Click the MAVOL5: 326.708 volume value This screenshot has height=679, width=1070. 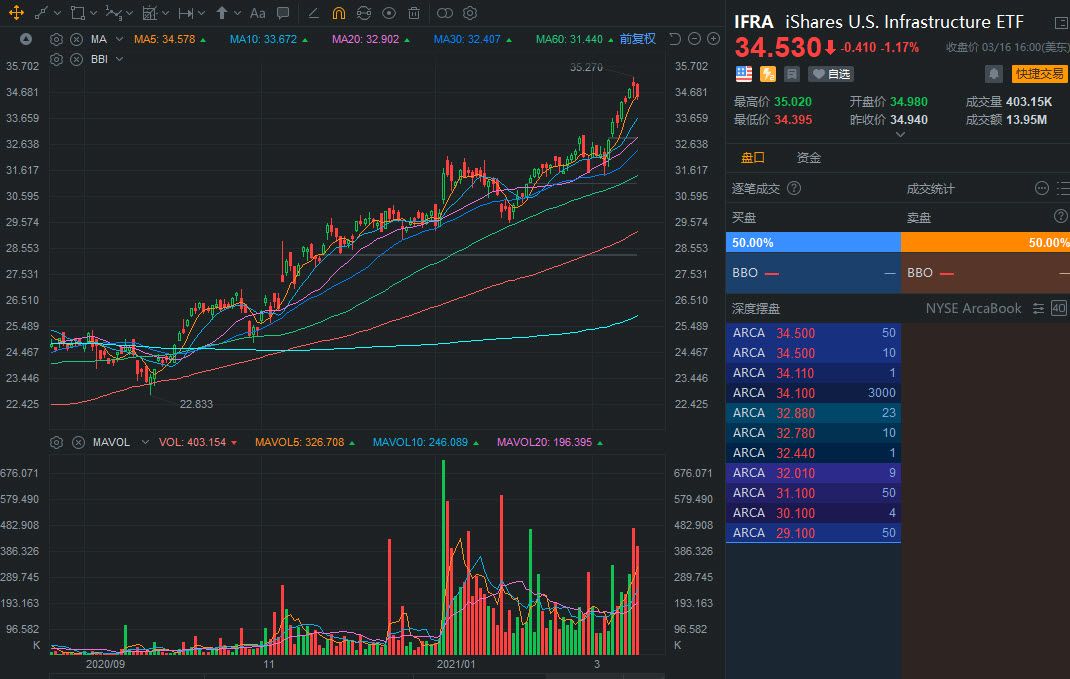300,442
